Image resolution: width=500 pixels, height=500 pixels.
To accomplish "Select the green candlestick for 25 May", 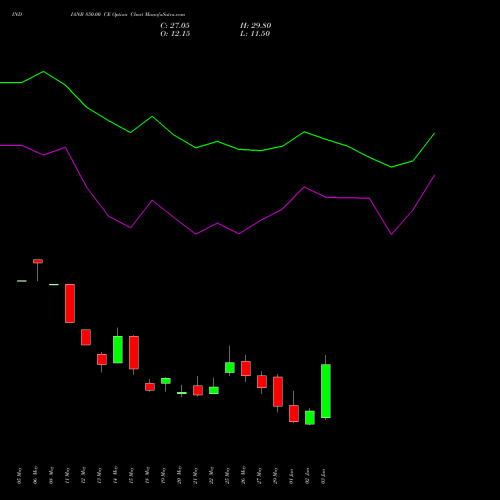I will tap(230, 367).
